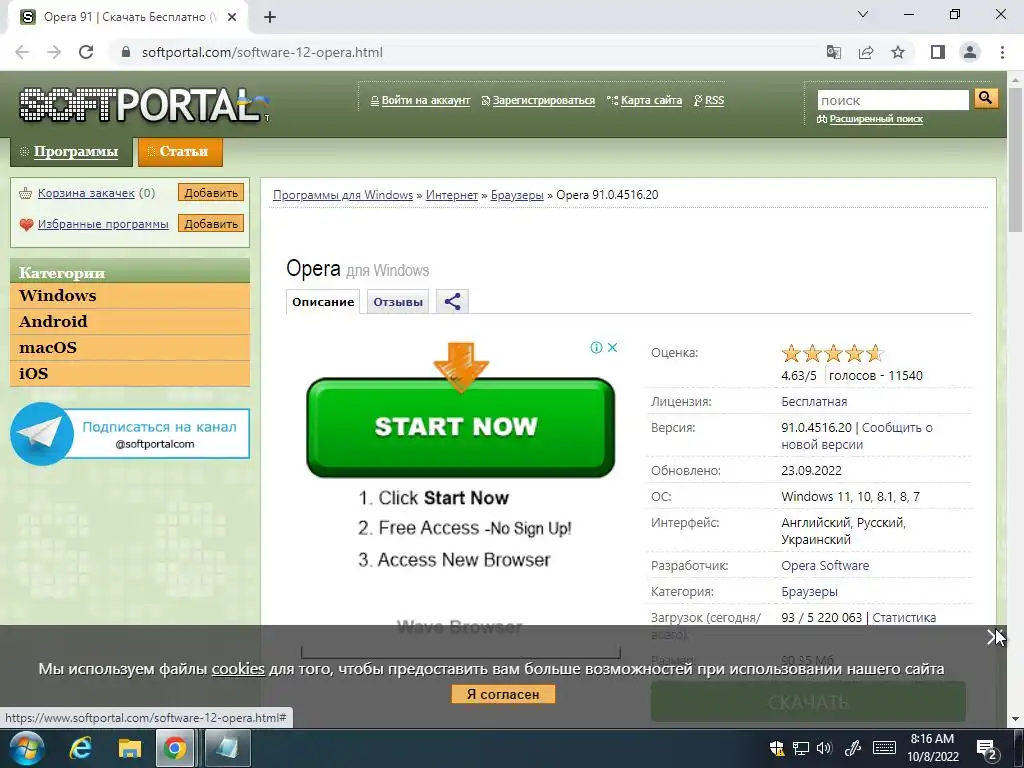1024x768 pixels.
Task: Click Добавить next to Избранные программы
Action: click(211, 223)
